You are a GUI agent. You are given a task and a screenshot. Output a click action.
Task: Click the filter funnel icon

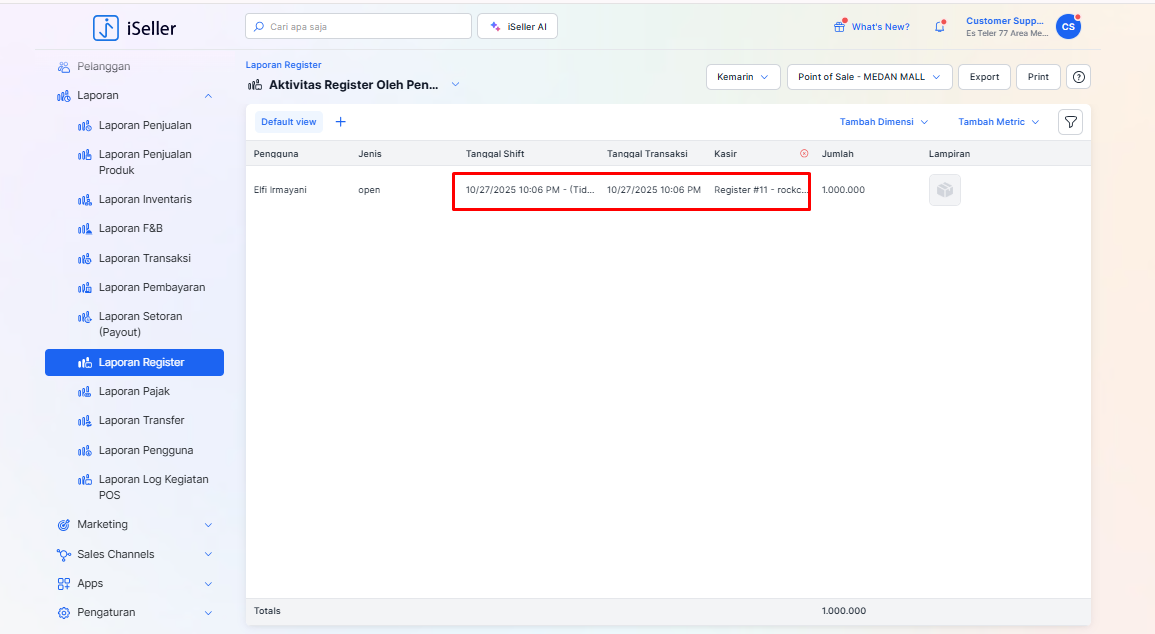coord(1070,122)
